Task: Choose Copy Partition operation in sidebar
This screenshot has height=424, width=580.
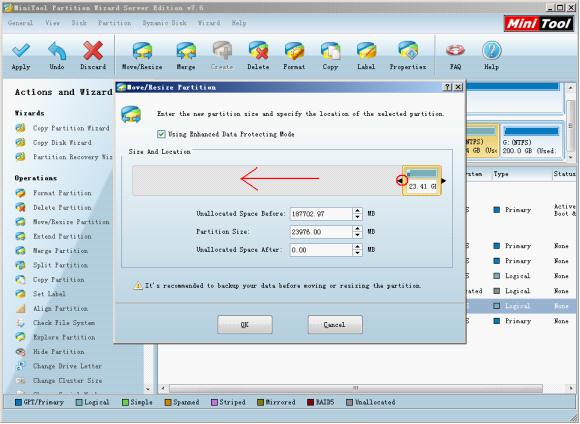Action: tap(50, 279)
